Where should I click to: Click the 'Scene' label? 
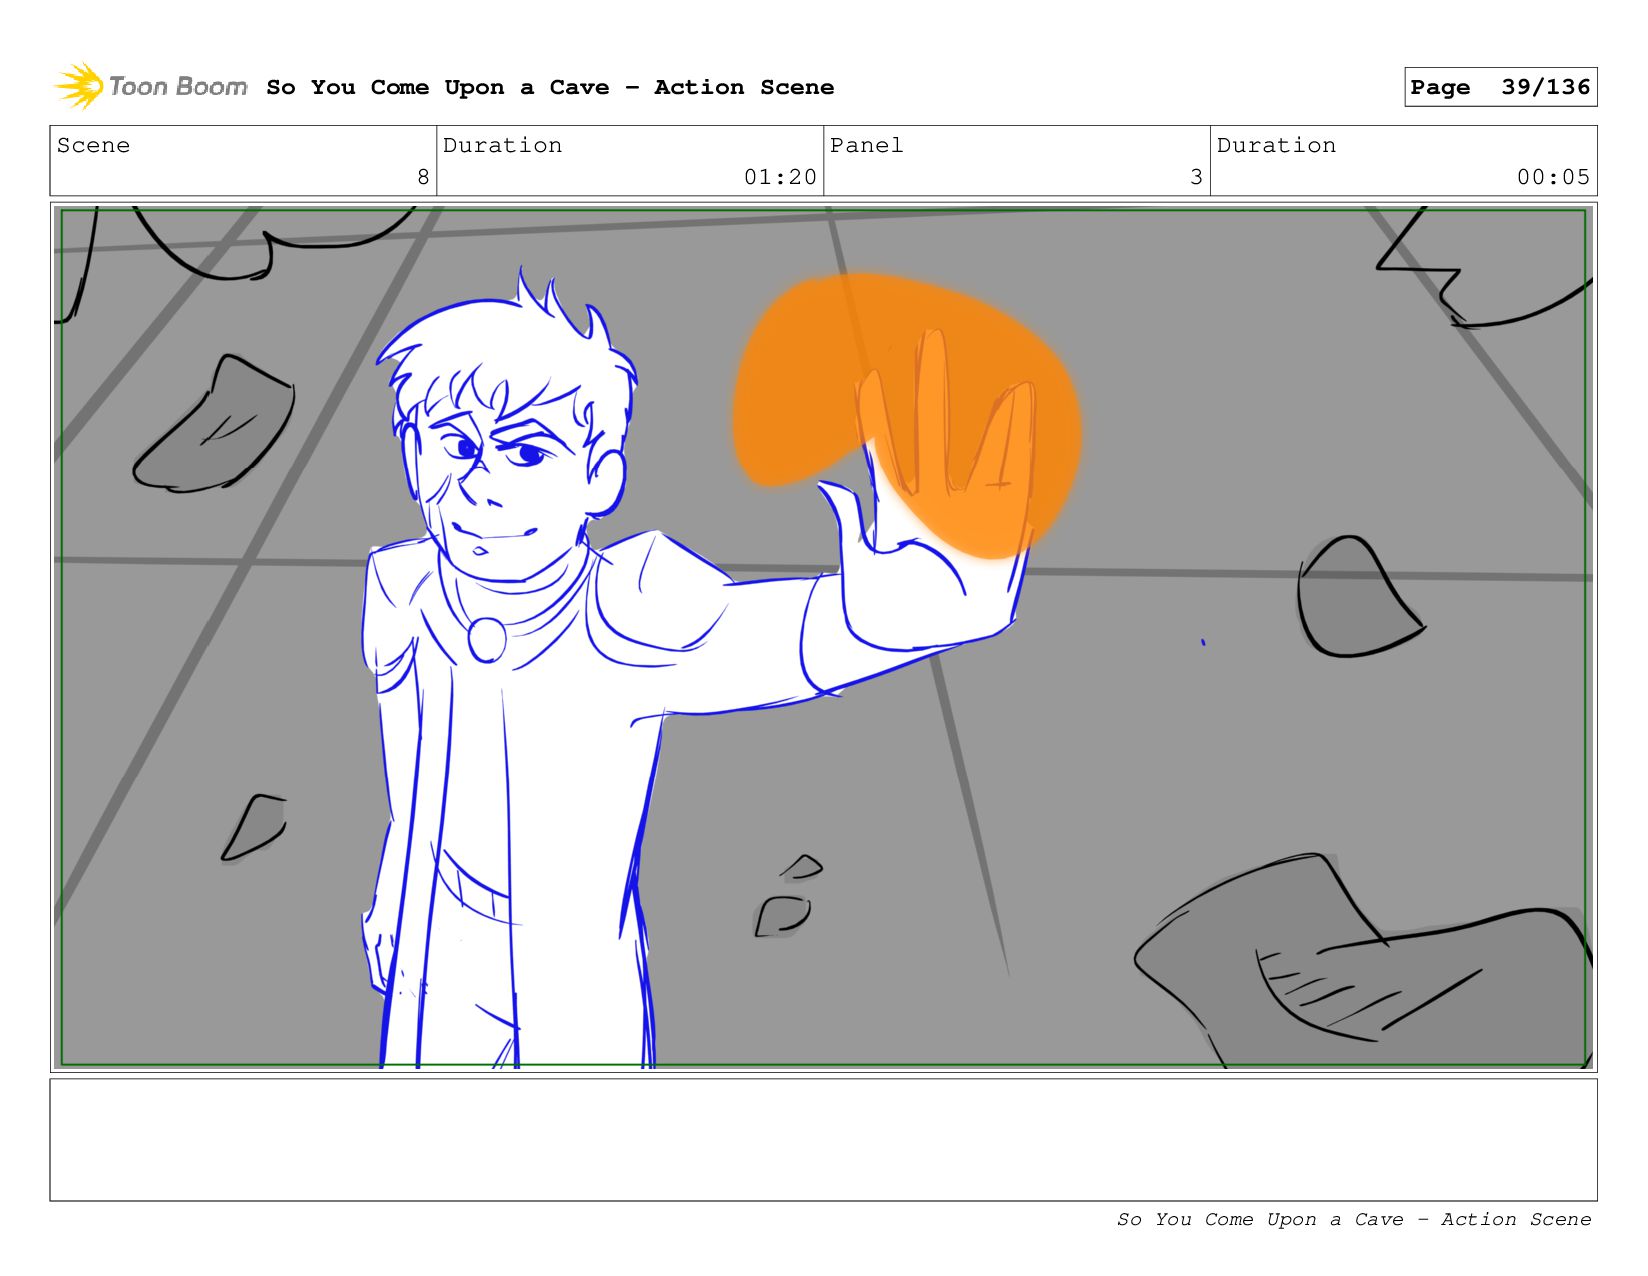click(93, 145)
